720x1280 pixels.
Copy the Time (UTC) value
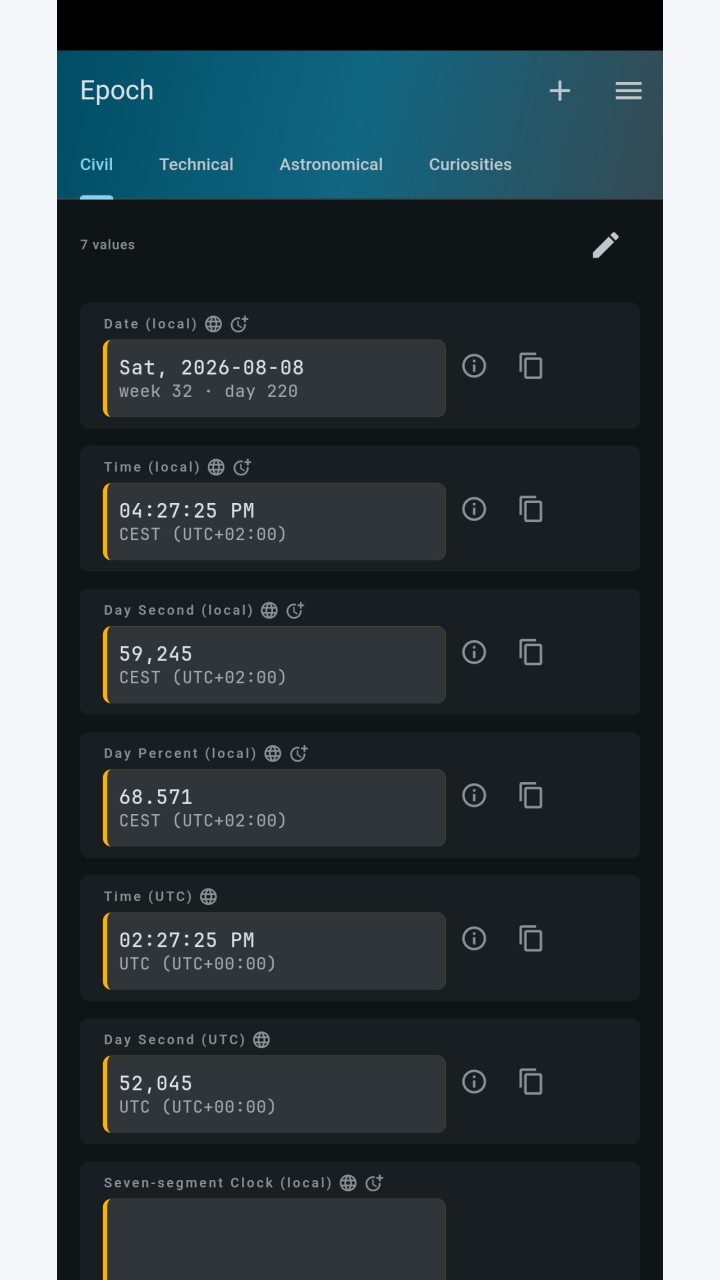pyautogui.click(x=531, y=938)
